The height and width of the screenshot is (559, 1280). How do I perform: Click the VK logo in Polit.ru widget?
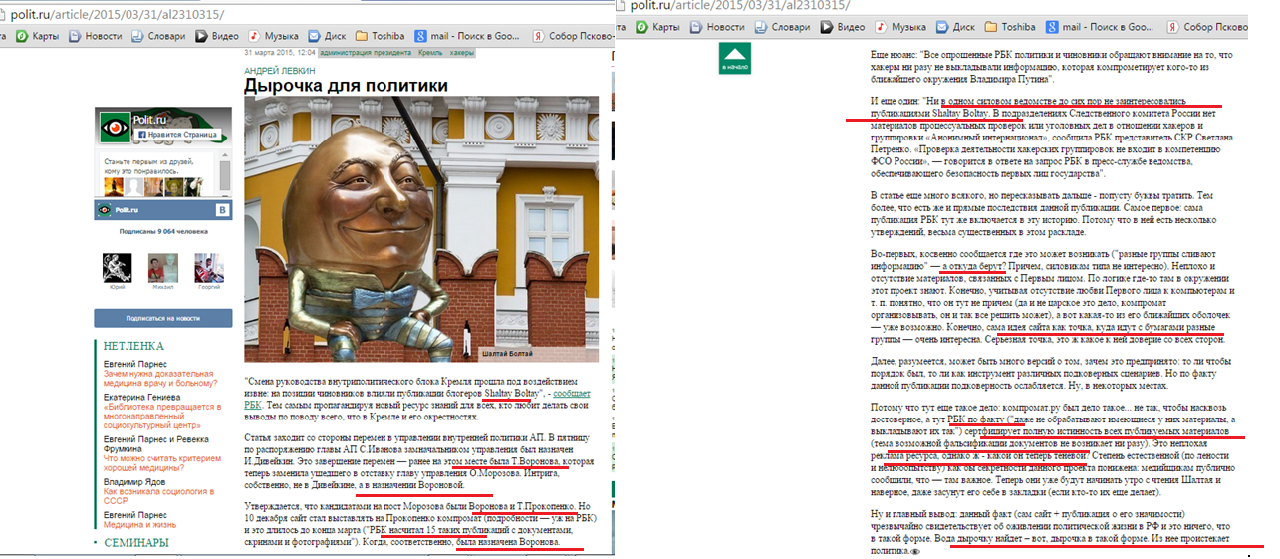click(223, 210)
